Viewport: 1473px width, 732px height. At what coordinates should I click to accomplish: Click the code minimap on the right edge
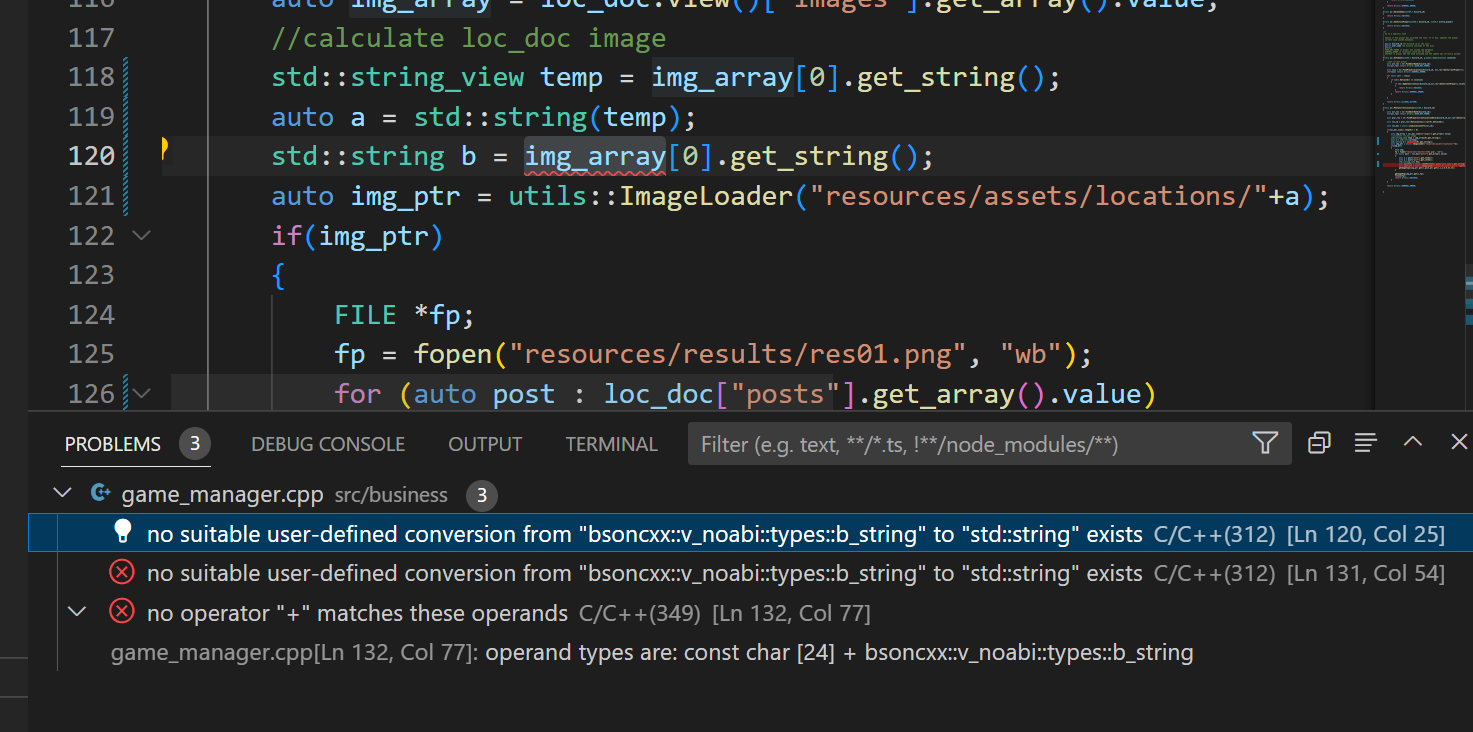coord(1417,100)
